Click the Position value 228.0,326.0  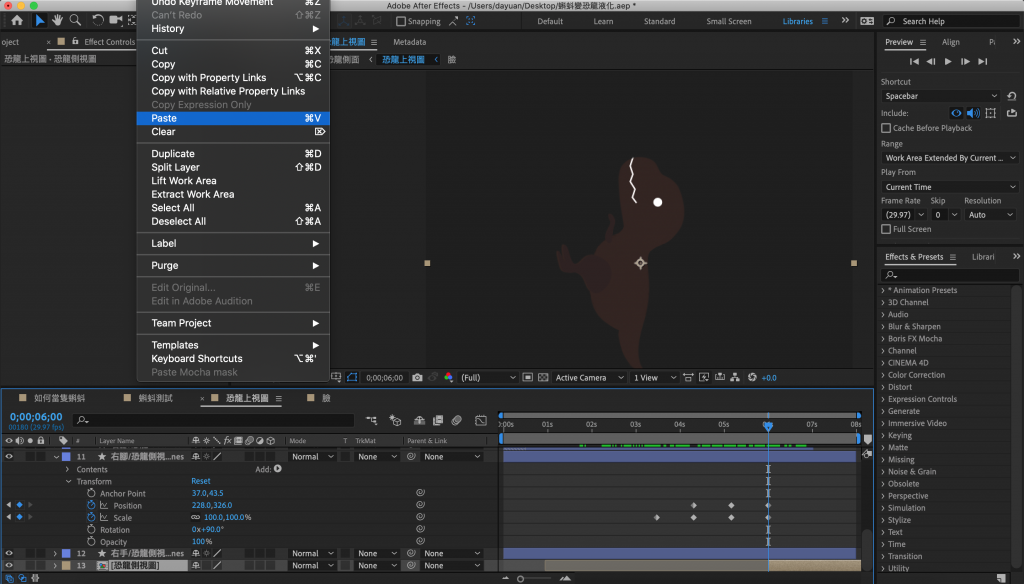pyautogui.click(x=212, y=505)
